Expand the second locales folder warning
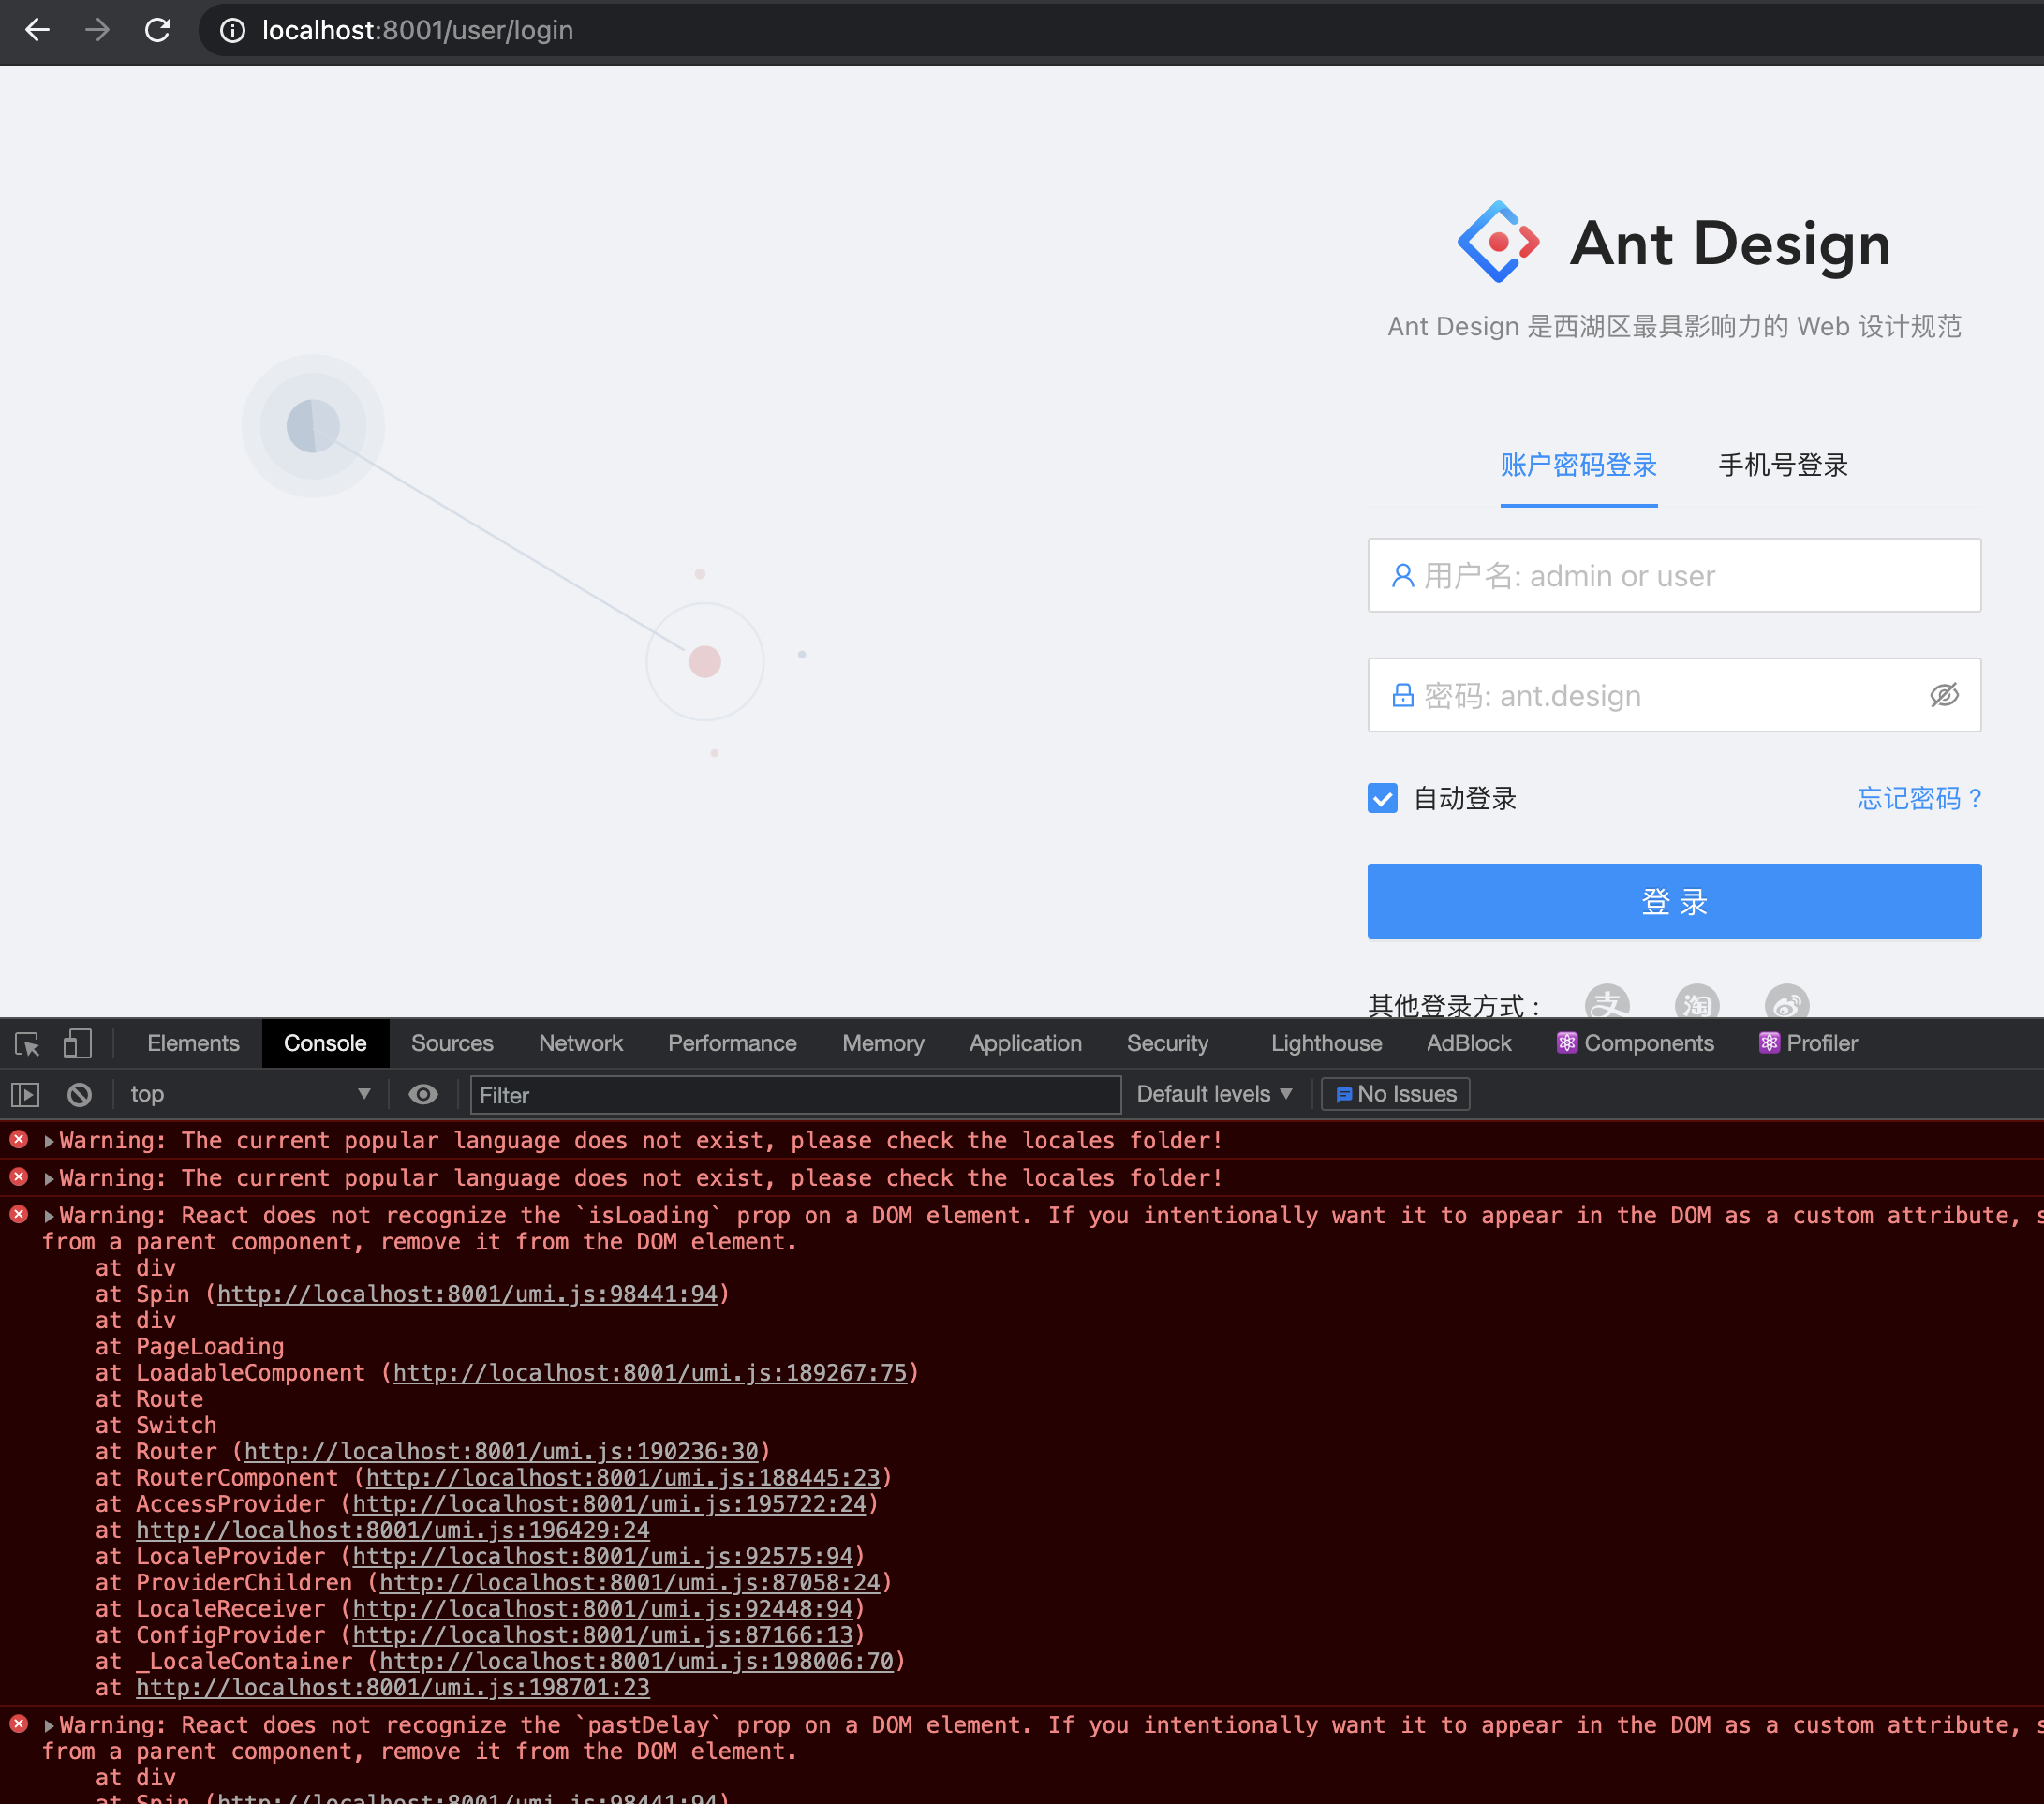Screen dimensions: 2044x1804 (x=49, y=1179)
